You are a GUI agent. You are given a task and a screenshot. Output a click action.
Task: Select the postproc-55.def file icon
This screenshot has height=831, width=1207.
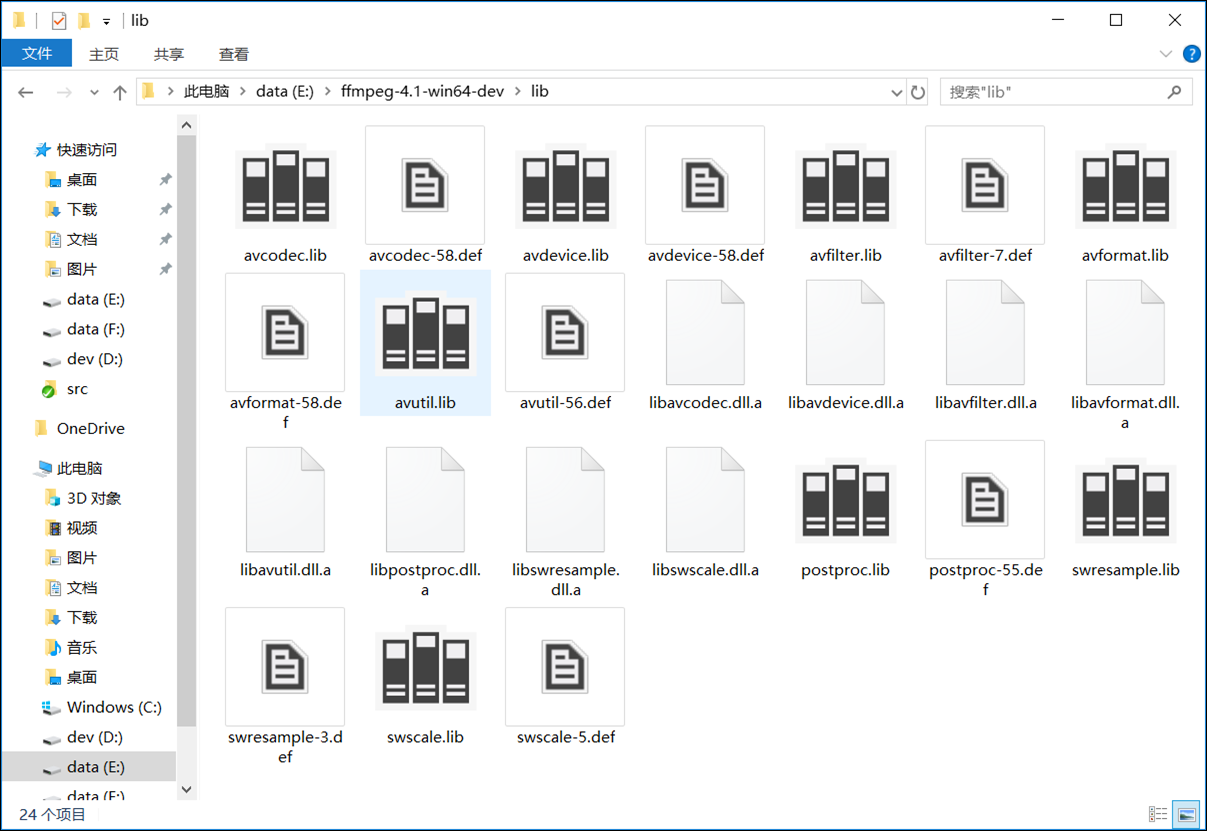pos(985,499)
